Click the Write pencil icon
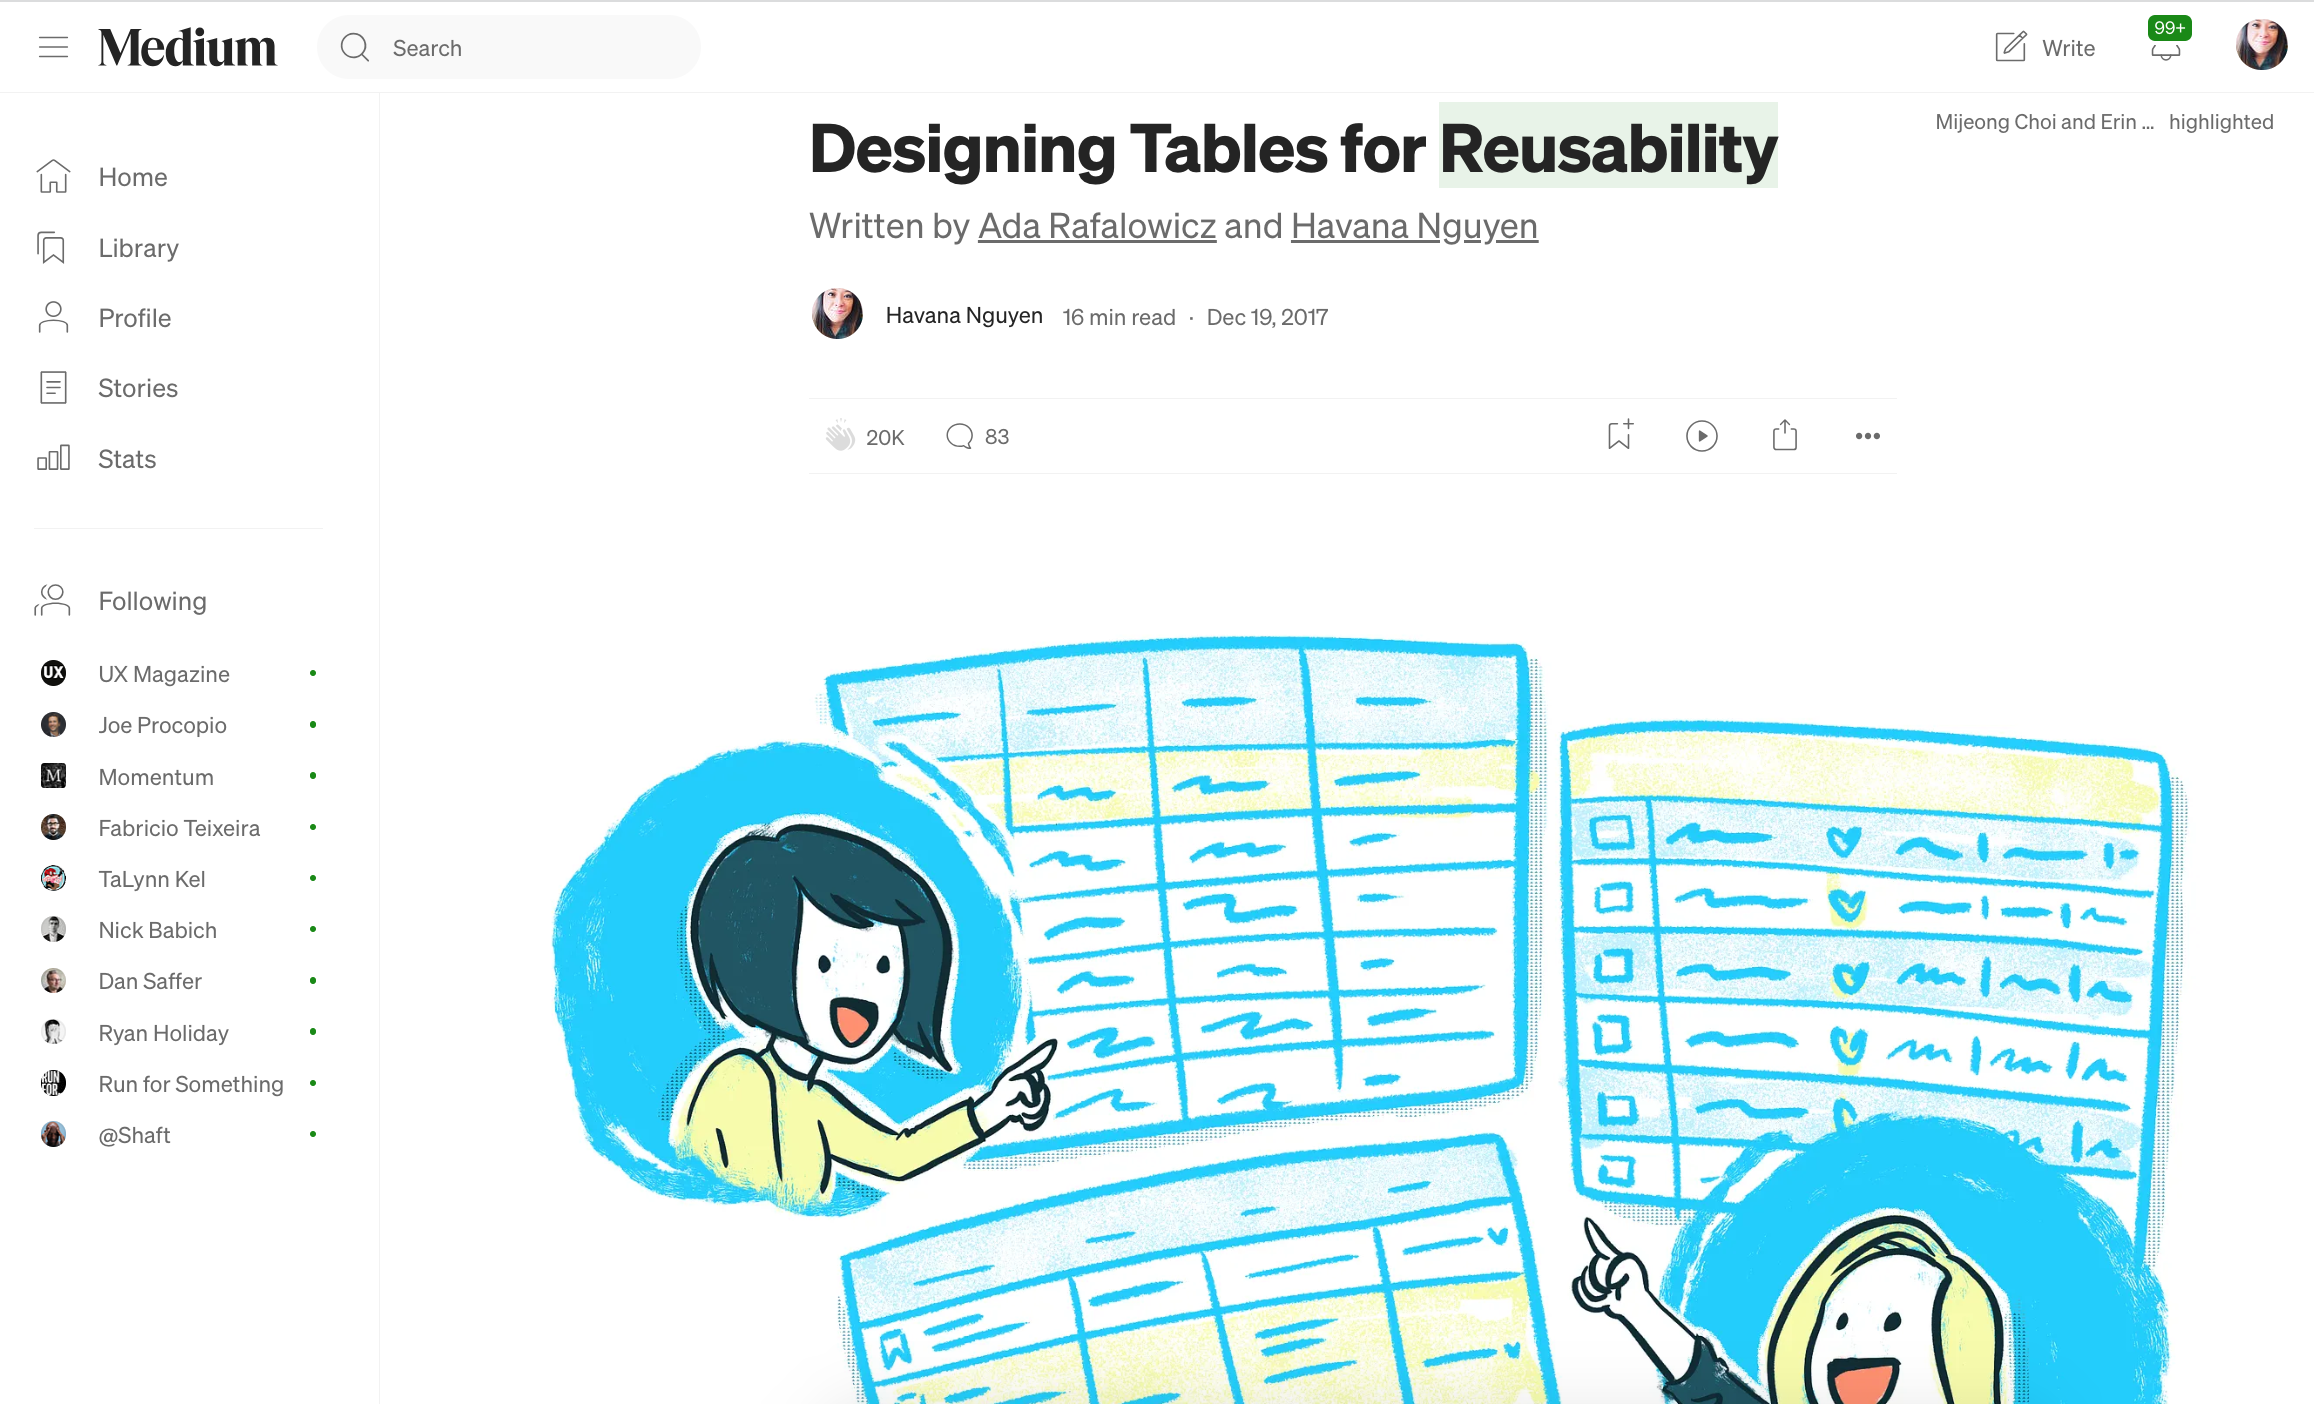The height and width of the screenshot is (1404, 2314). pyautogui.click(x=2010, y=47)
